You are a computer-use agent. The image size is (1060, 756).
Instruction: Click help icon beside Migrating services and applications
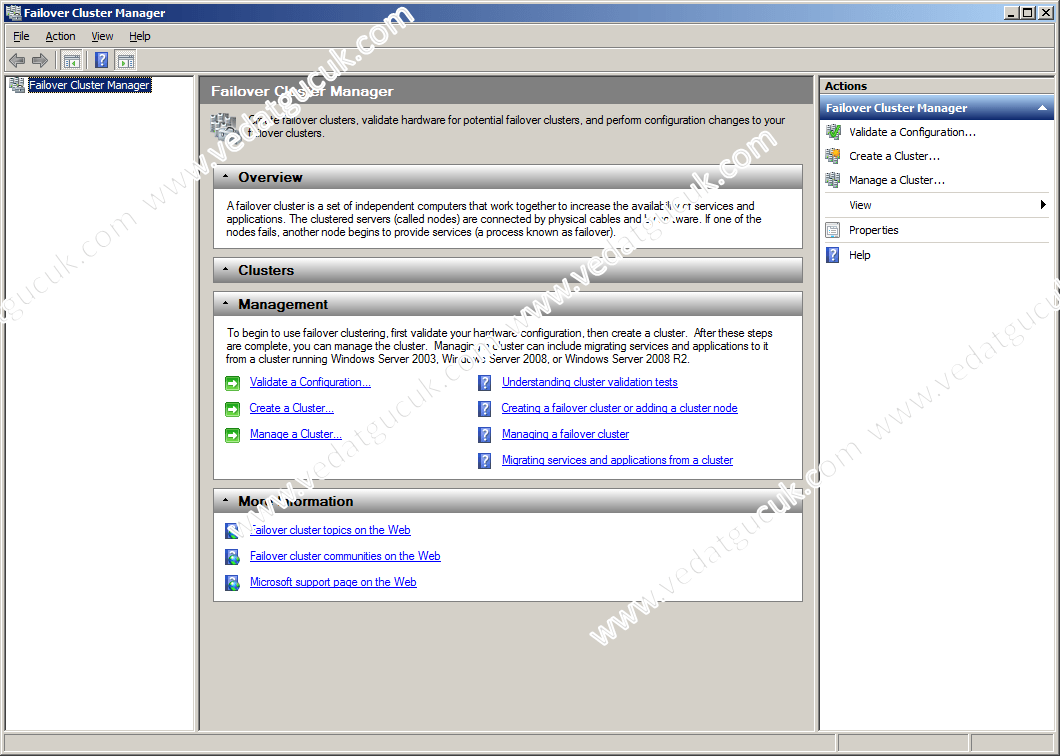click(x=485, y=460)
